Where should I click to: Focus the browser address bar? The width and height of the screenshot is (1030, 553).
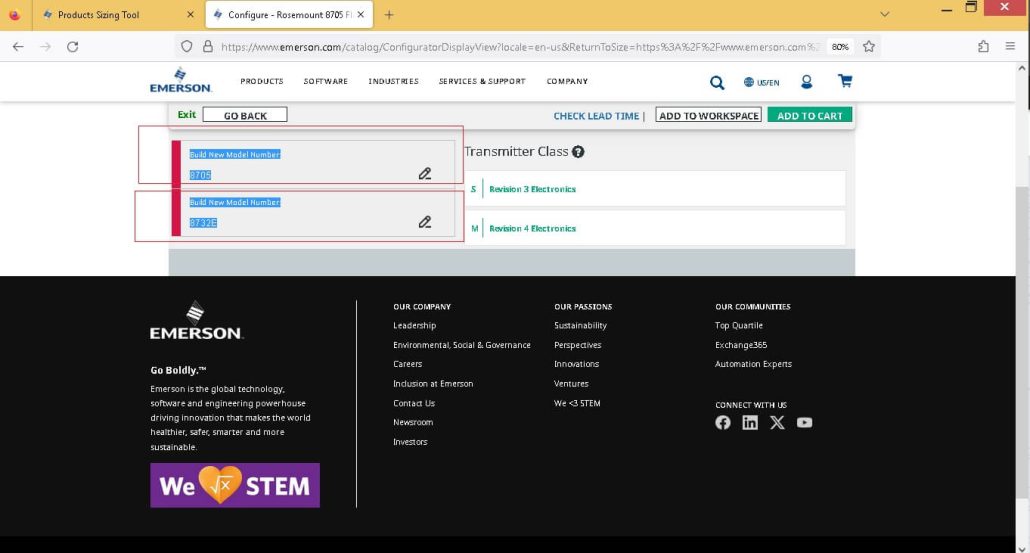[519, 47]
